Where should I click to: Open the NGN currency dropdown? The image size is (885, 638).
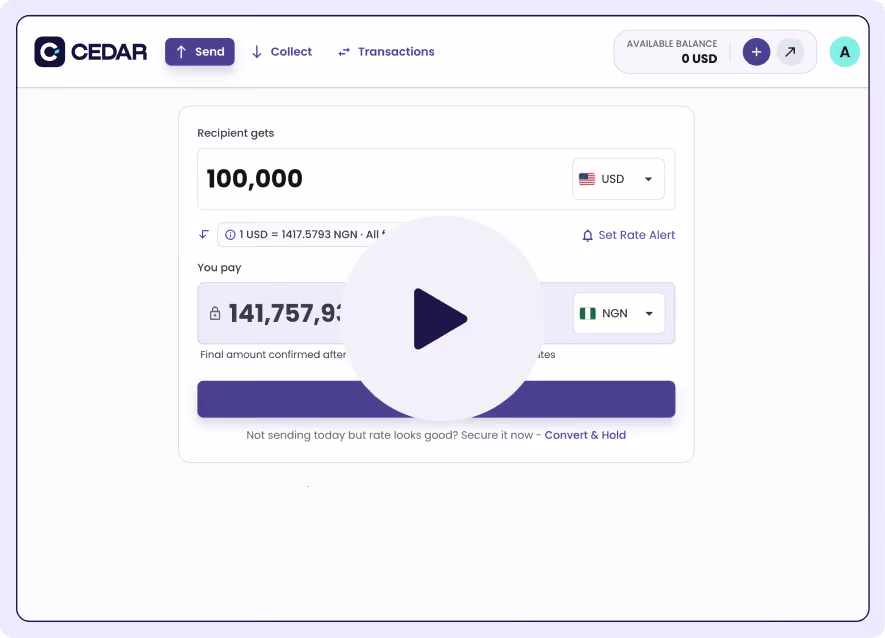(x=619, y=313)
